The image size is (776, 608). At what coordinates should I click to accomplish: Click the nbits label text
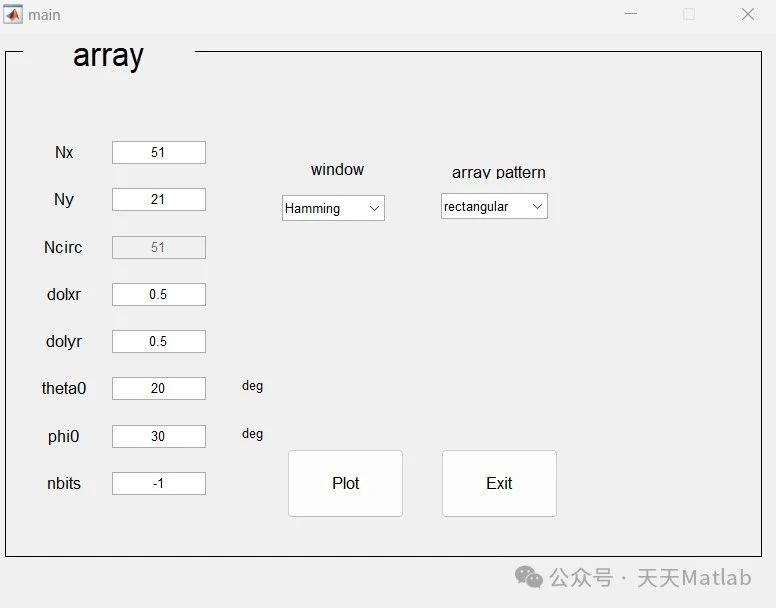coord(64,483)
